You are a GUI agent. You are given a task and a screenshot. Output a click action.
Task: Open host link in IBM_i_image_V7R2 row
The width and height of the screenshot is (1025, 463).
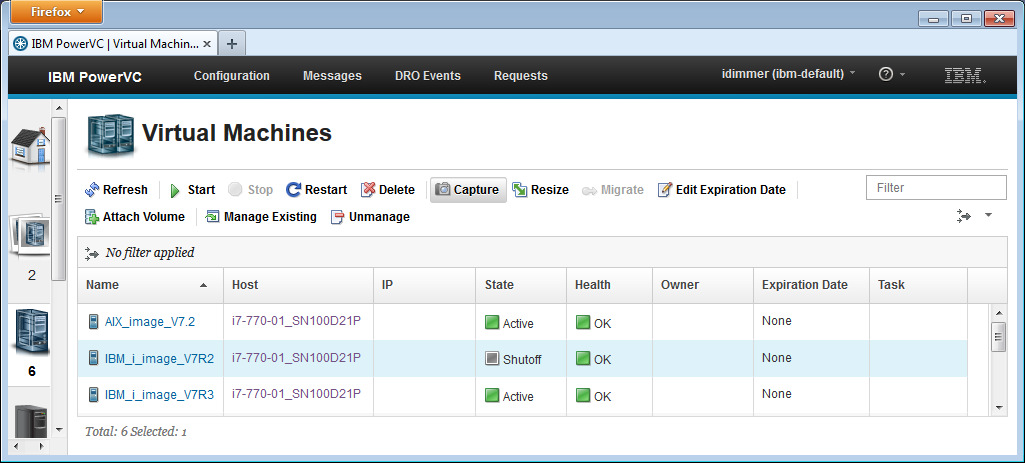pyautogui.click(x=296, y=357)
